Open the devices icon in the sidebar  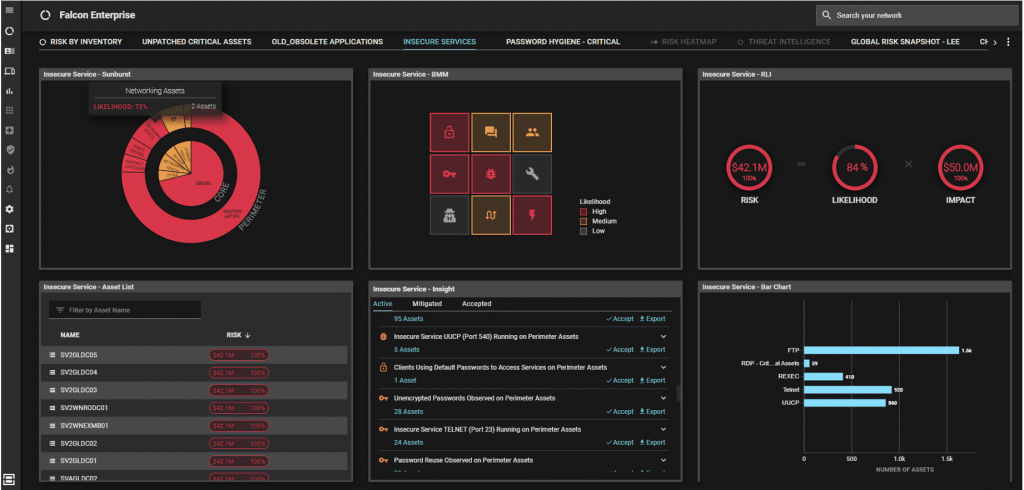[x=9, y=71]
